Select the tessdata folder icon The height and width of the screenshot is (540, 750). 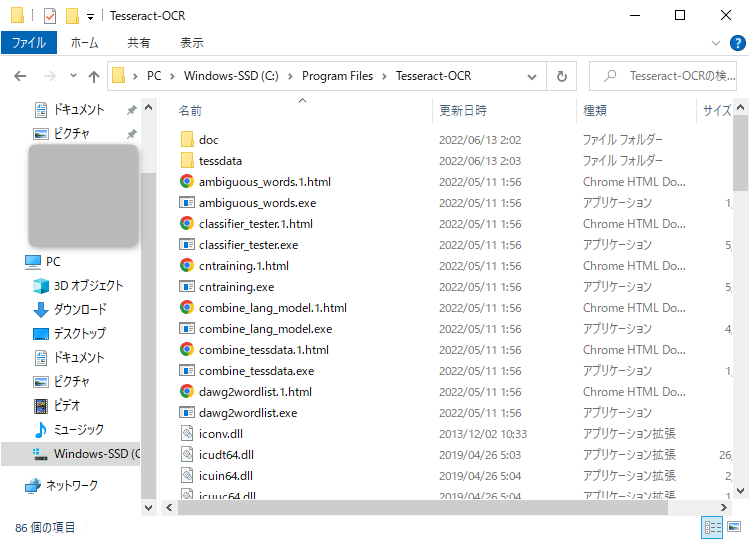[187, 161]
